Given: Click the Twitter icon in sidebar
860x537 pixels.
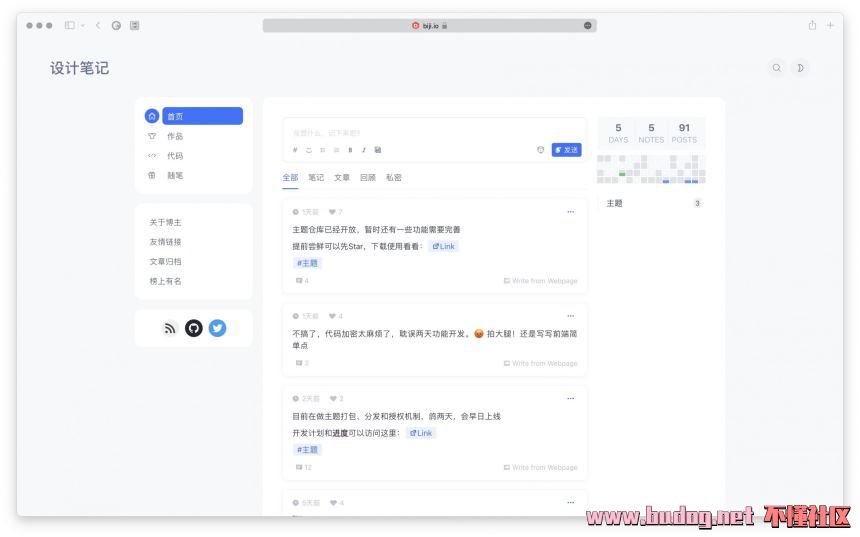Looking at the screenshot, I should [x=217, y=328].
